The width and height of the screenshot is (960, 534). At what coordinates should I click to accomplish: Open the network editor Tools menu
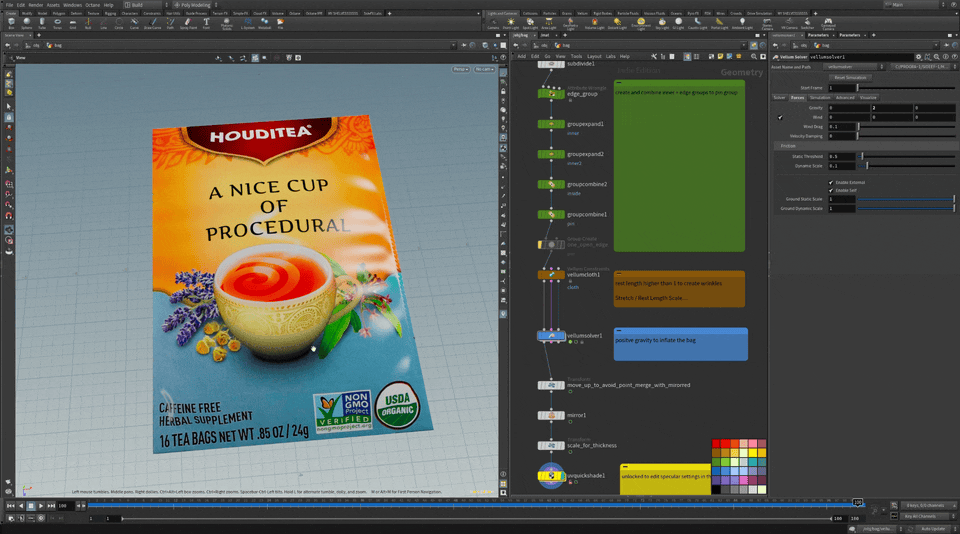[576, 56]
